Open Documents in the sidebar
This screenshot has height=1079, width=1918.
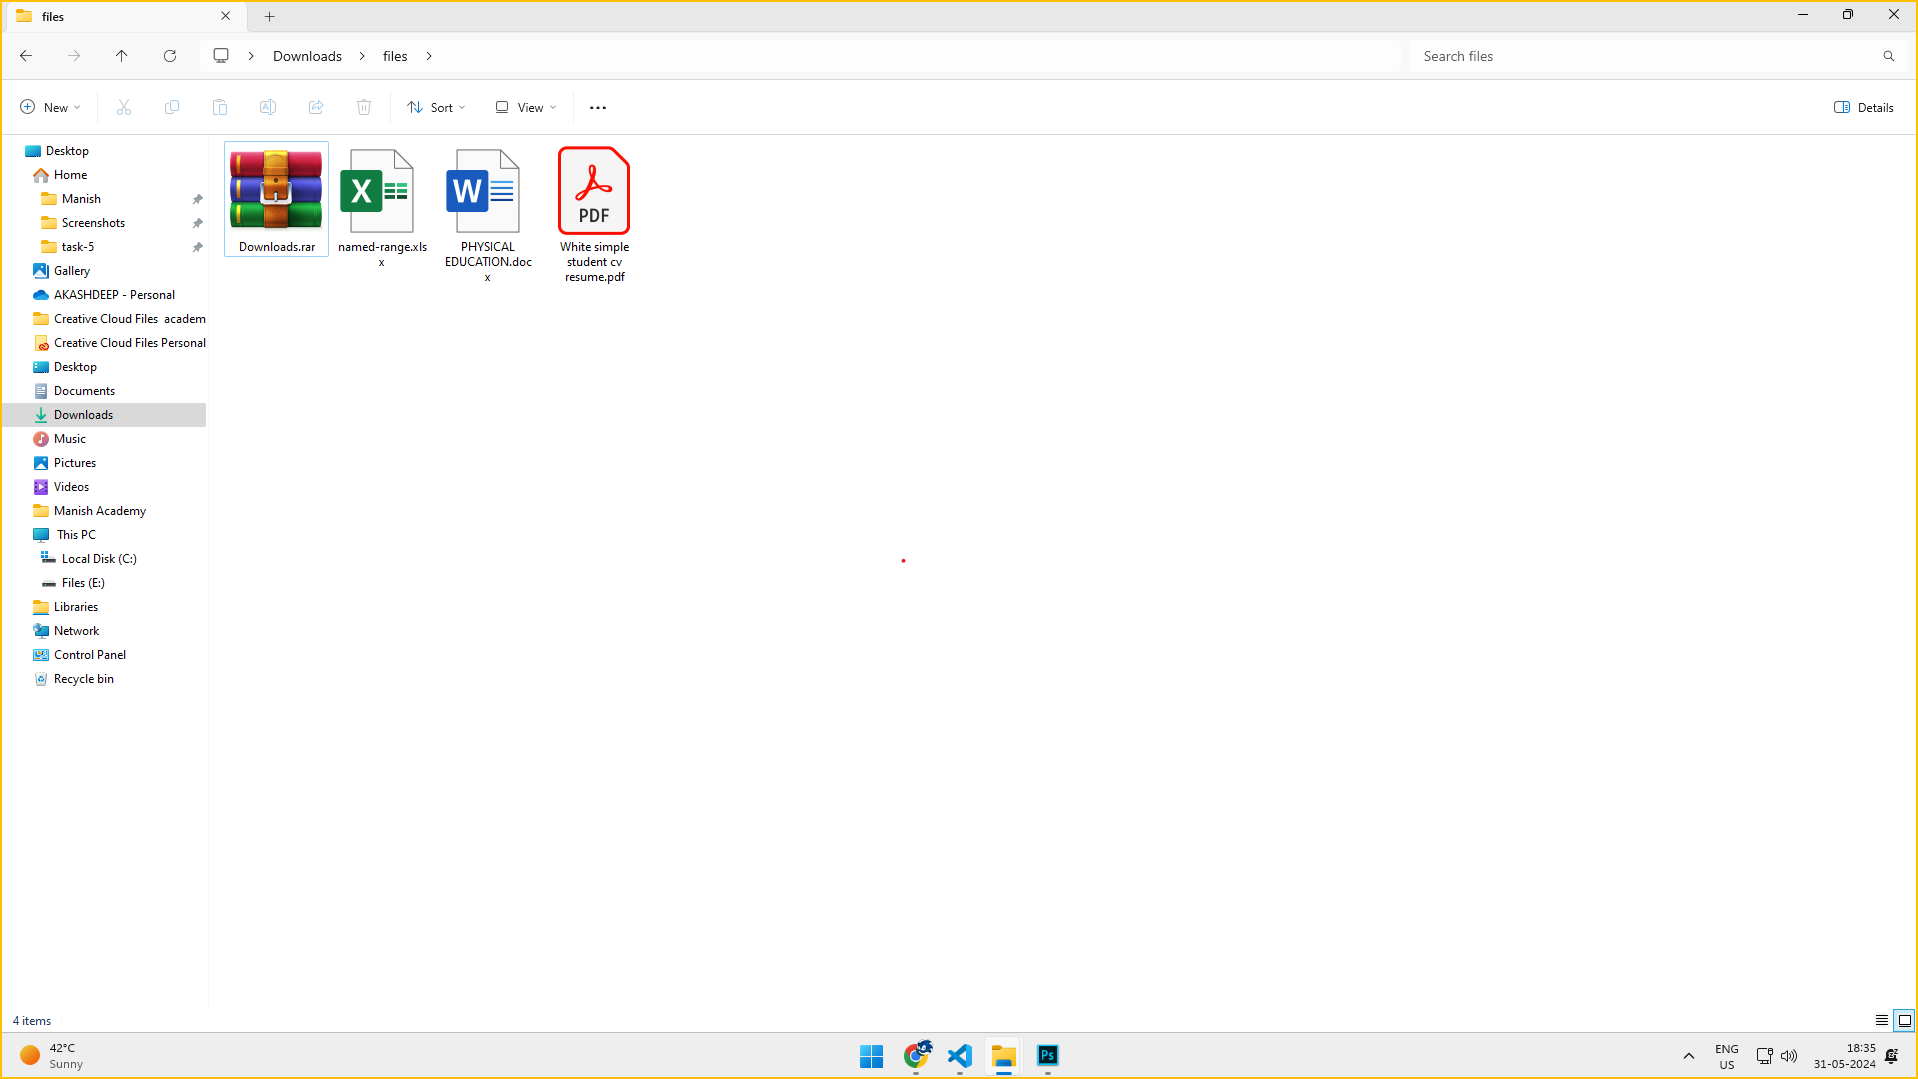click(84, 391)
